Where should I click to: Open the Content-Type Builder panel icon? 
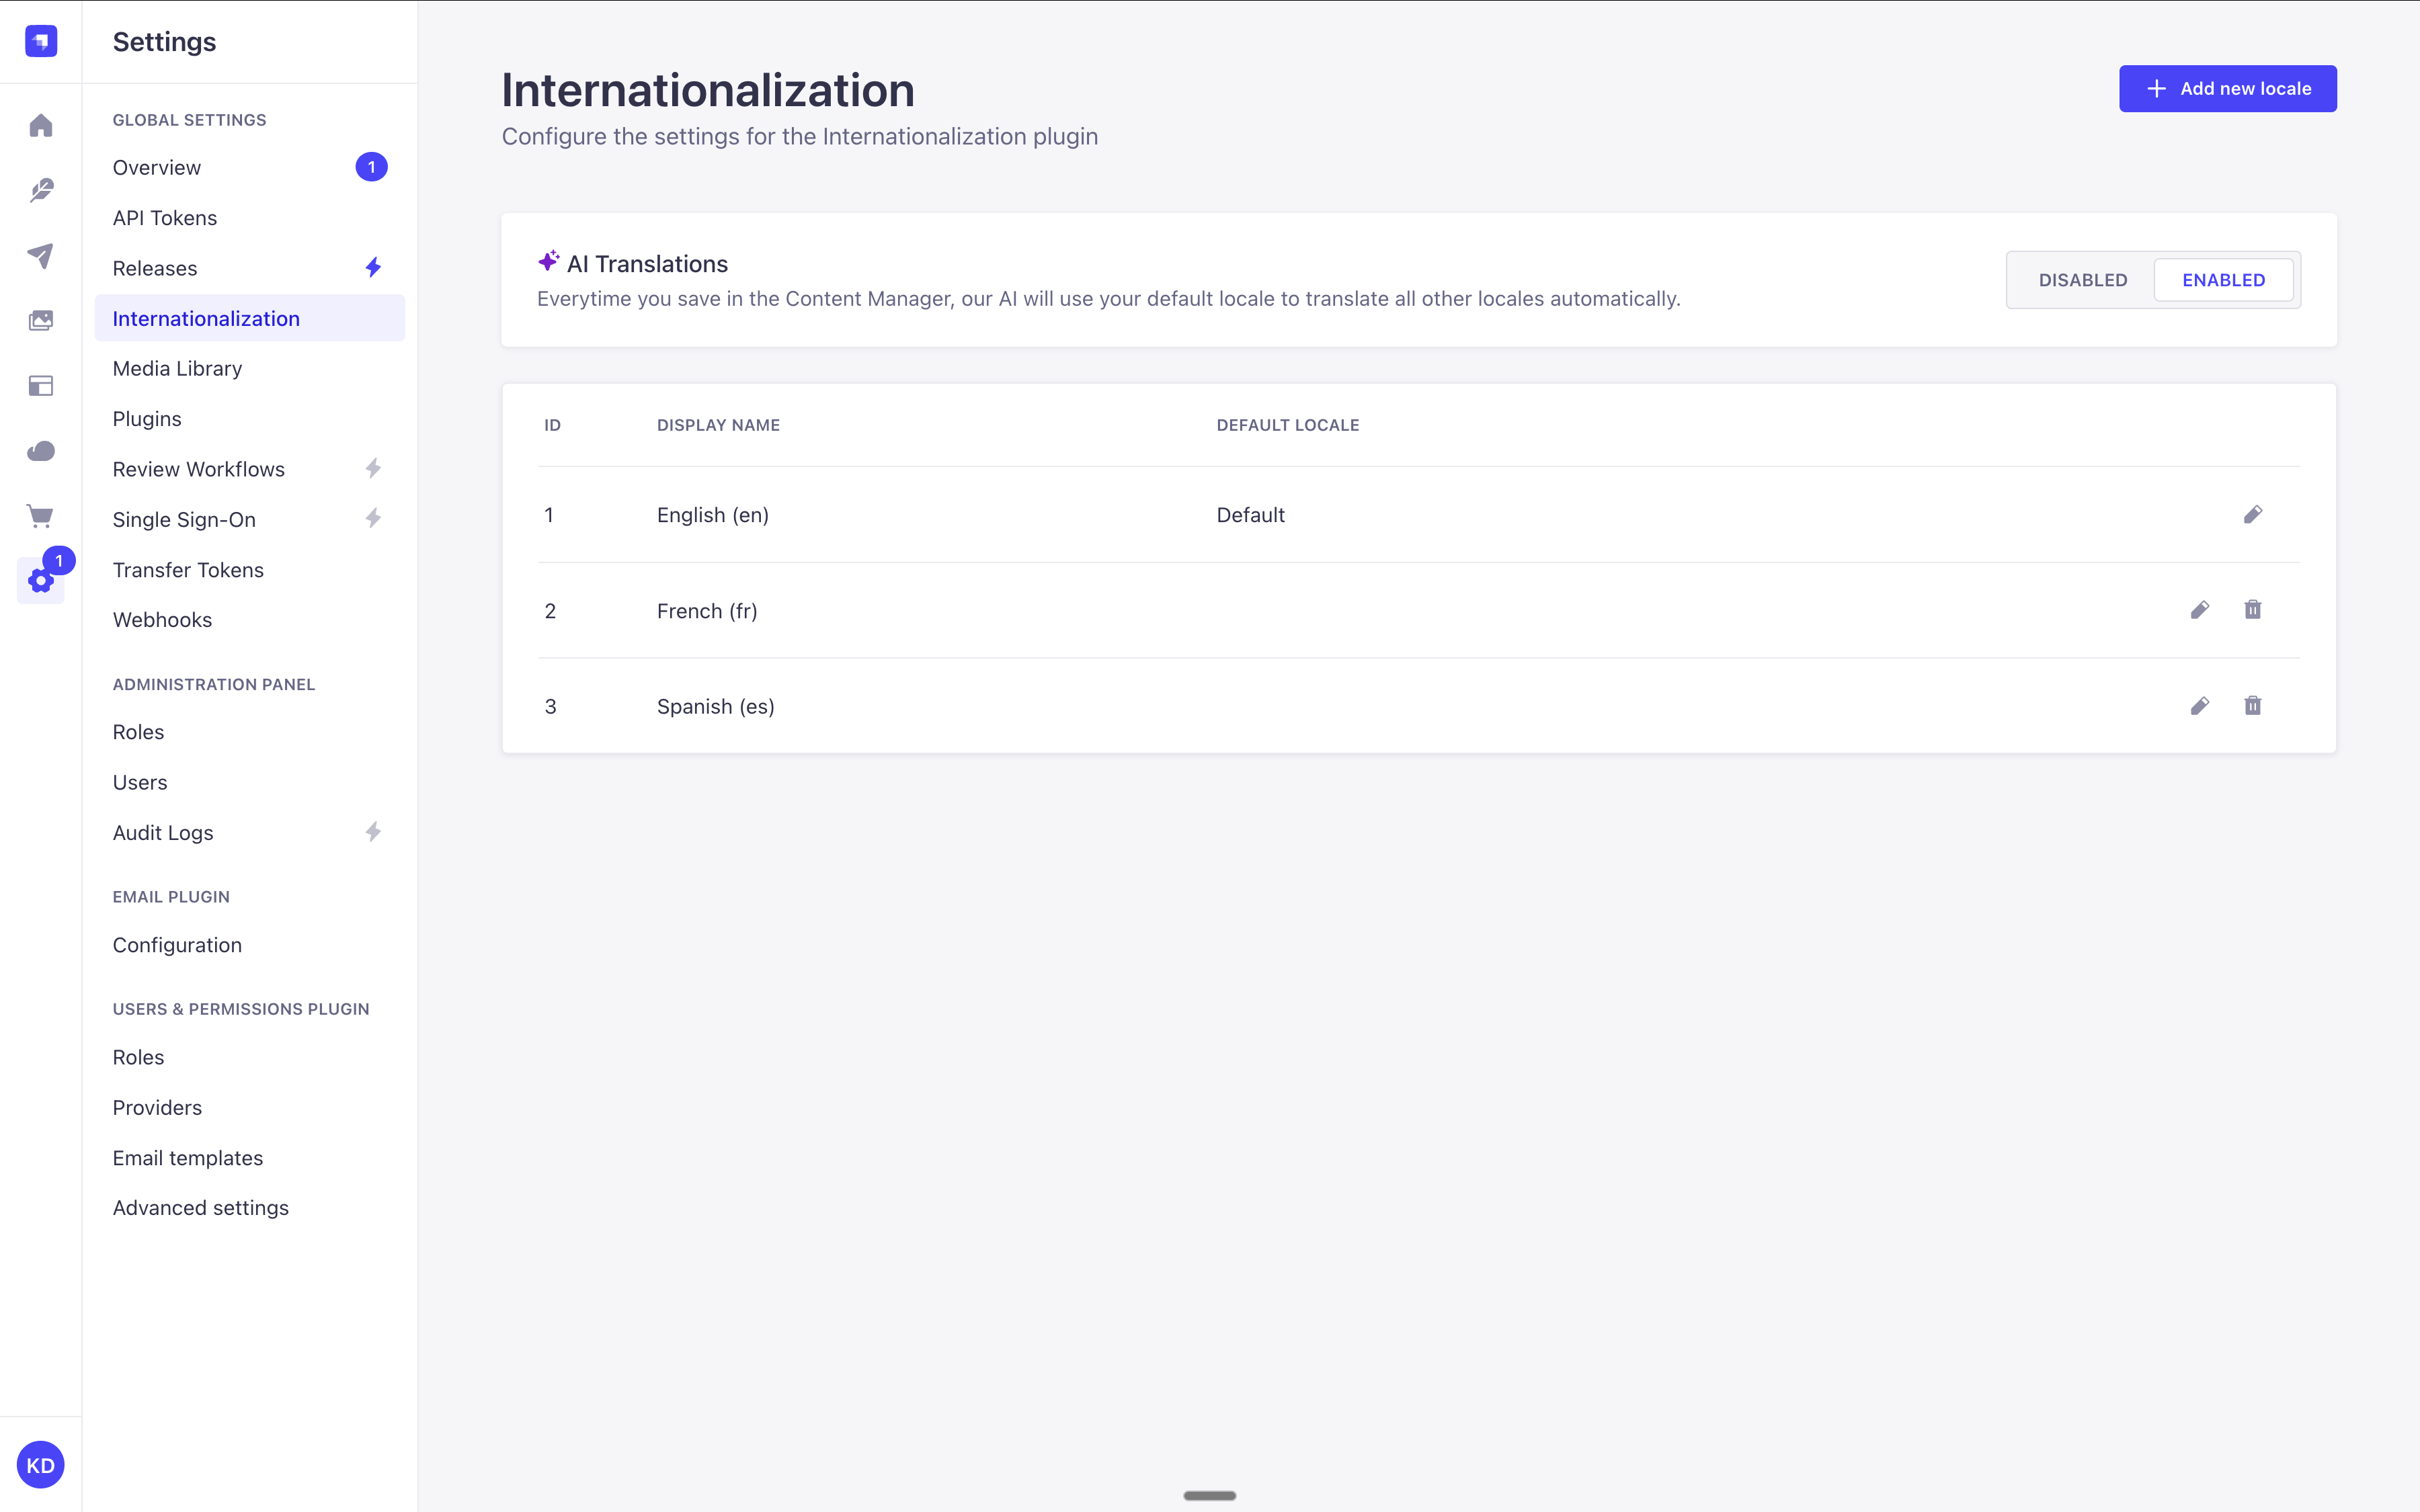[41, 386]
